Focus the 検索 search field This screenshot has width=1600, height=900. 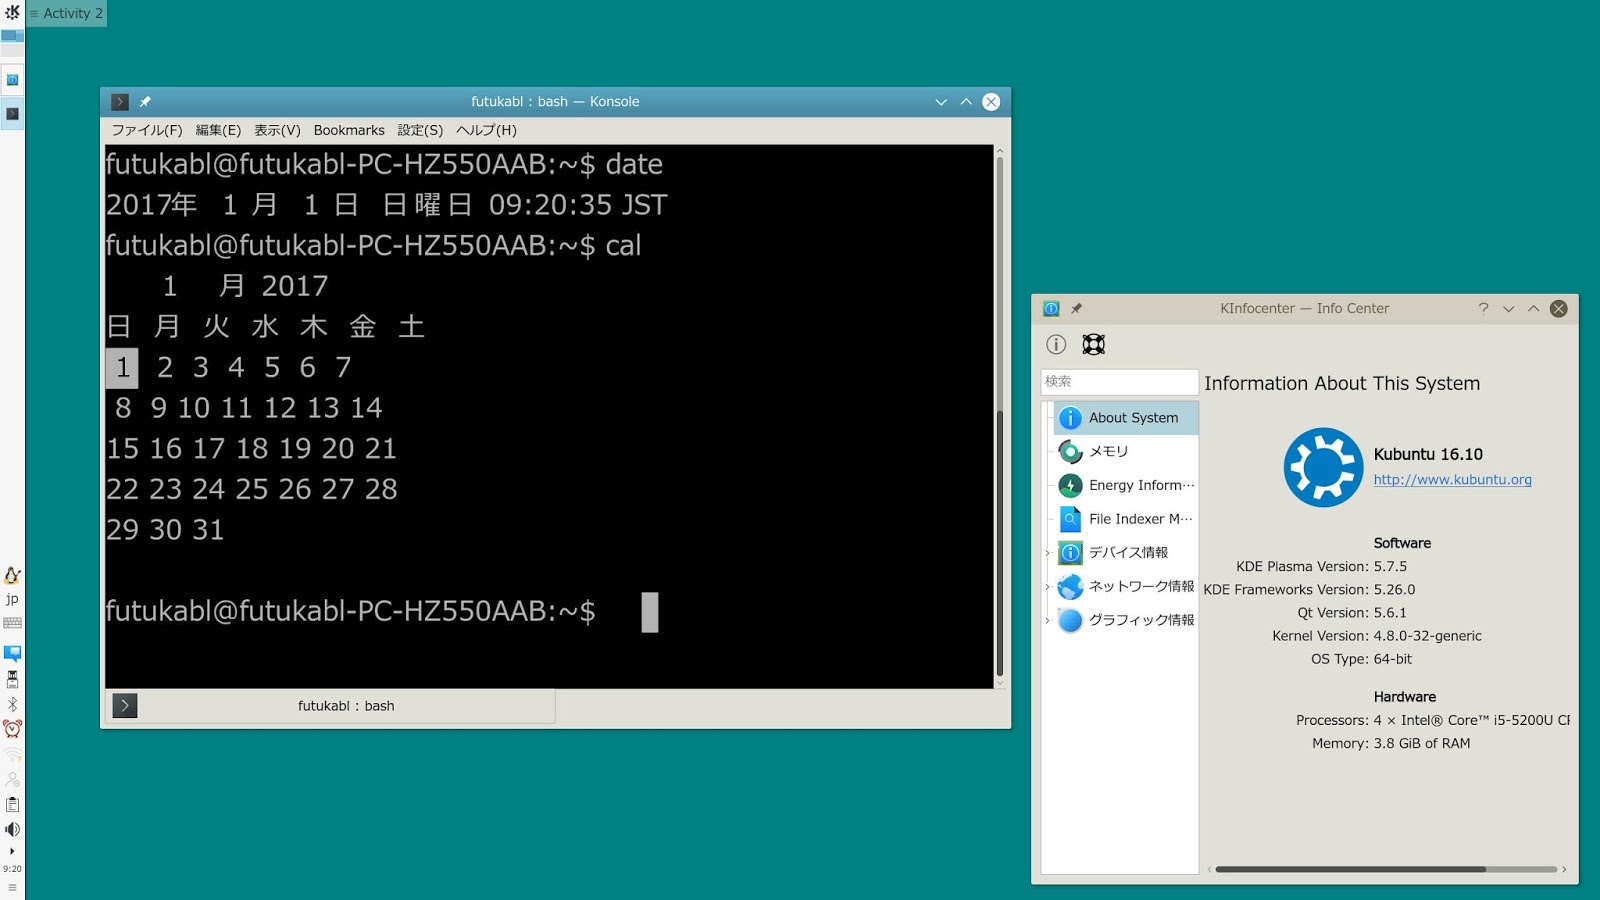coord(1119,382)
